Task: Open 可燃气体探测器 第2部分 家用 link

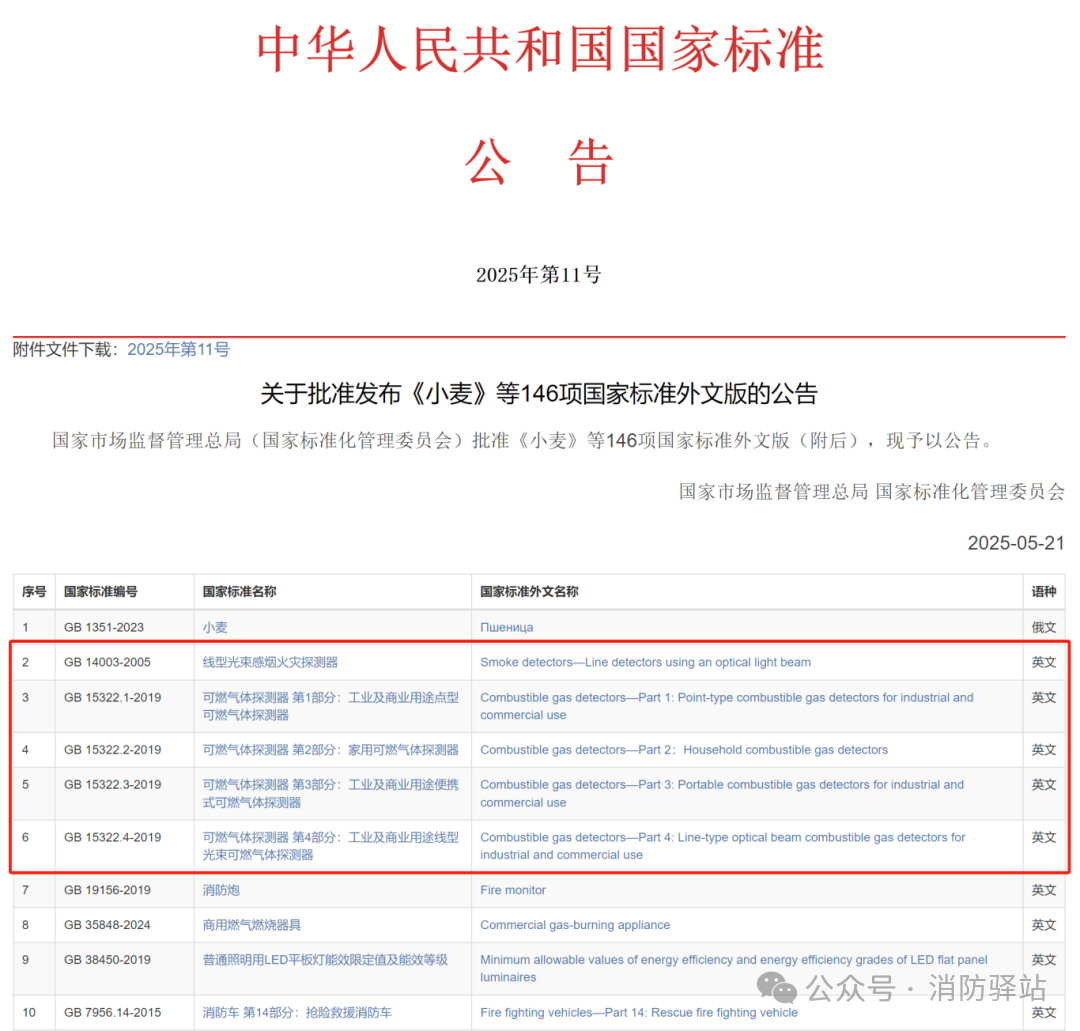Action: pyautogui.click(x=331, y=749)
